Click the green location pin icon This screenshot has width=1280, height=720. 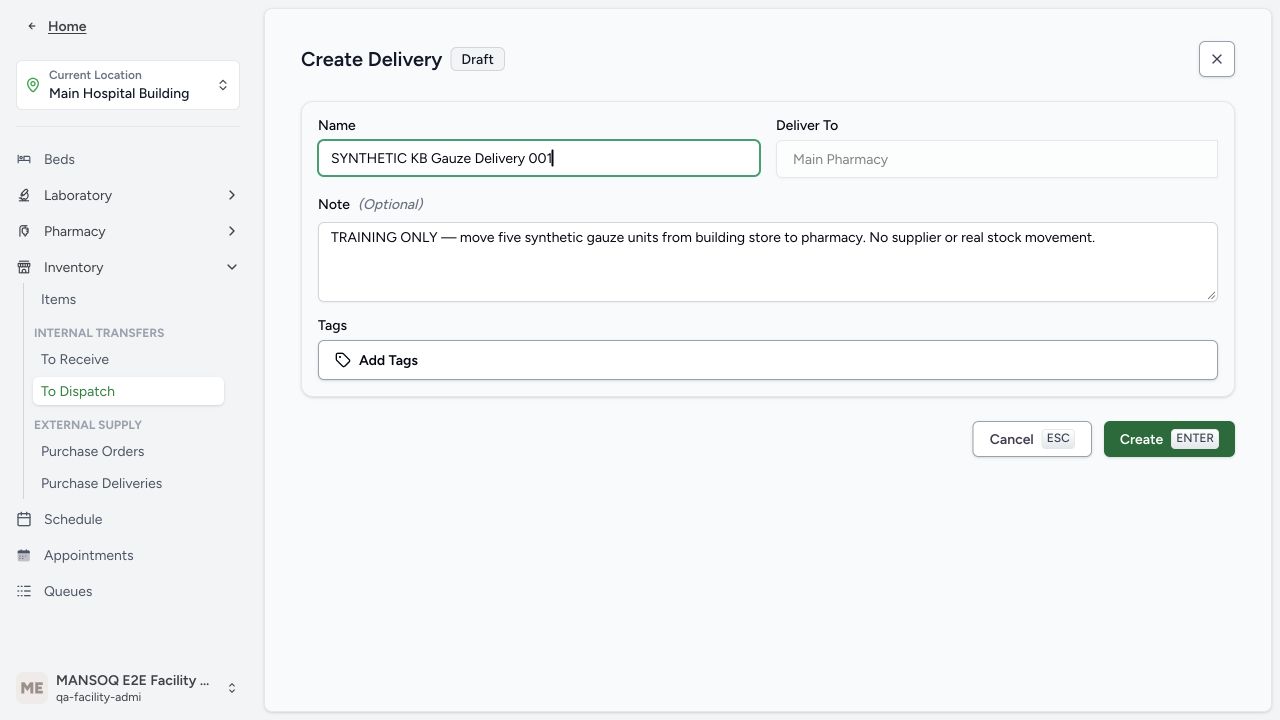pos(33,85)
